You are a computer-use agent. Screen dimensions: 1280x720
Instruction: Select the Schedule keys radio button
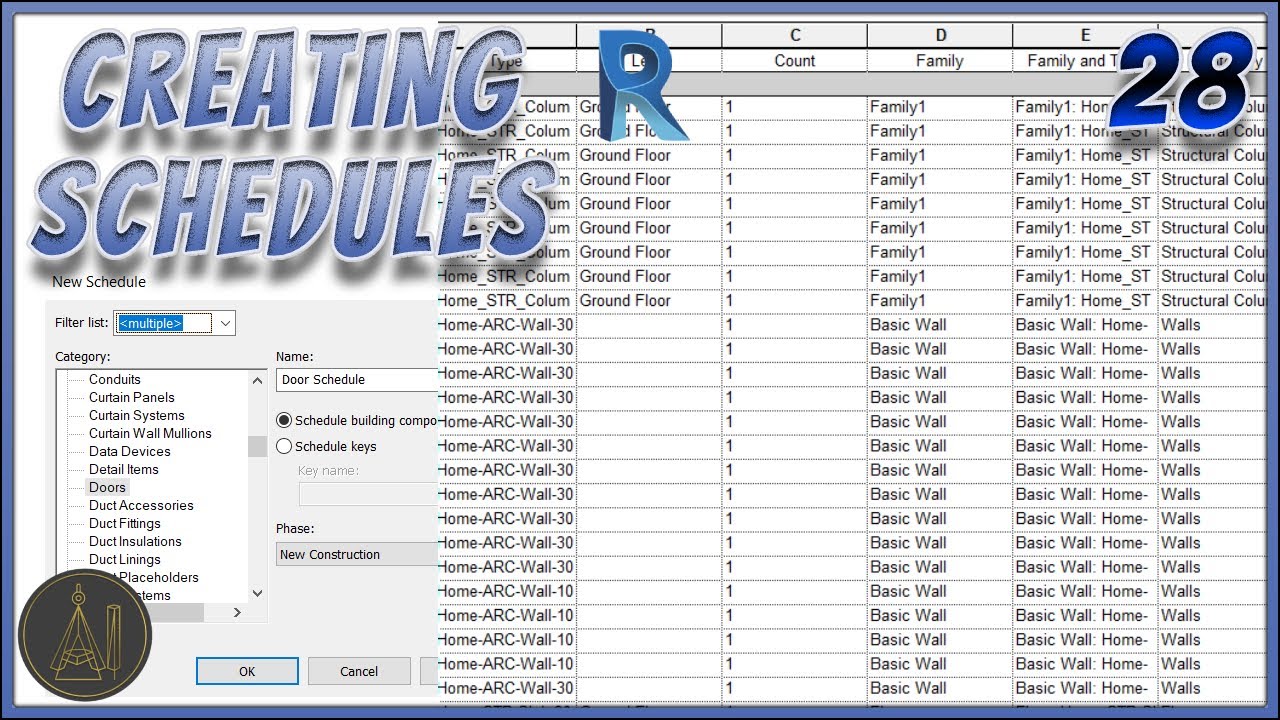(x=284, y=447)
